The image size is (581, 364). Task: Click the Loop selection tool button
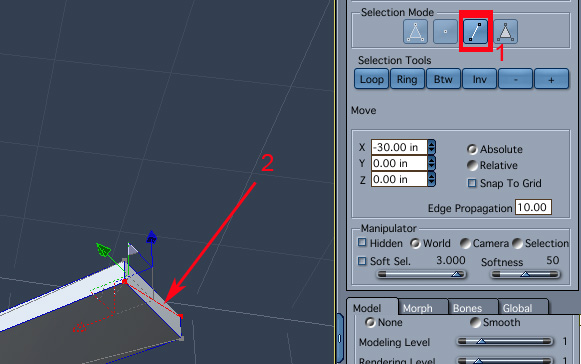[371, 79]
